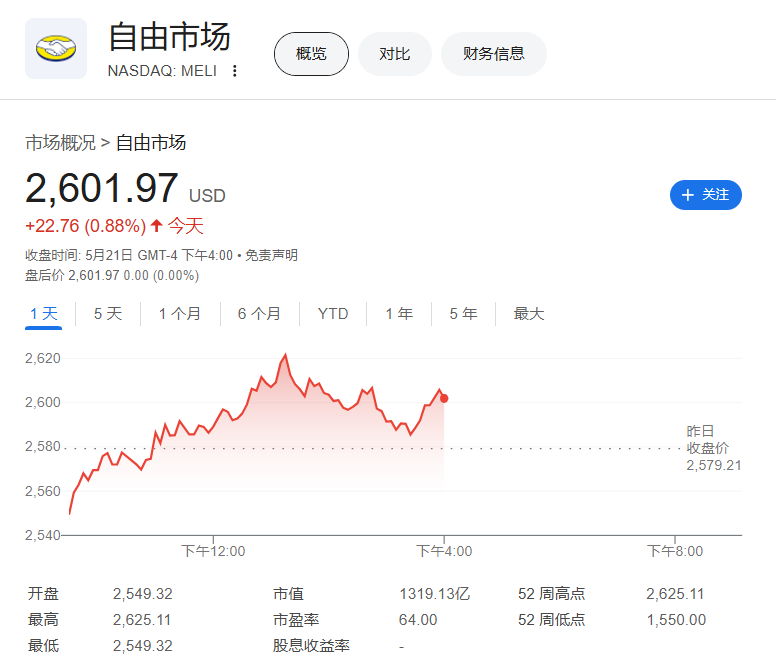
Task: Choose the 6 个月 chart range
Action: (259, 314)
